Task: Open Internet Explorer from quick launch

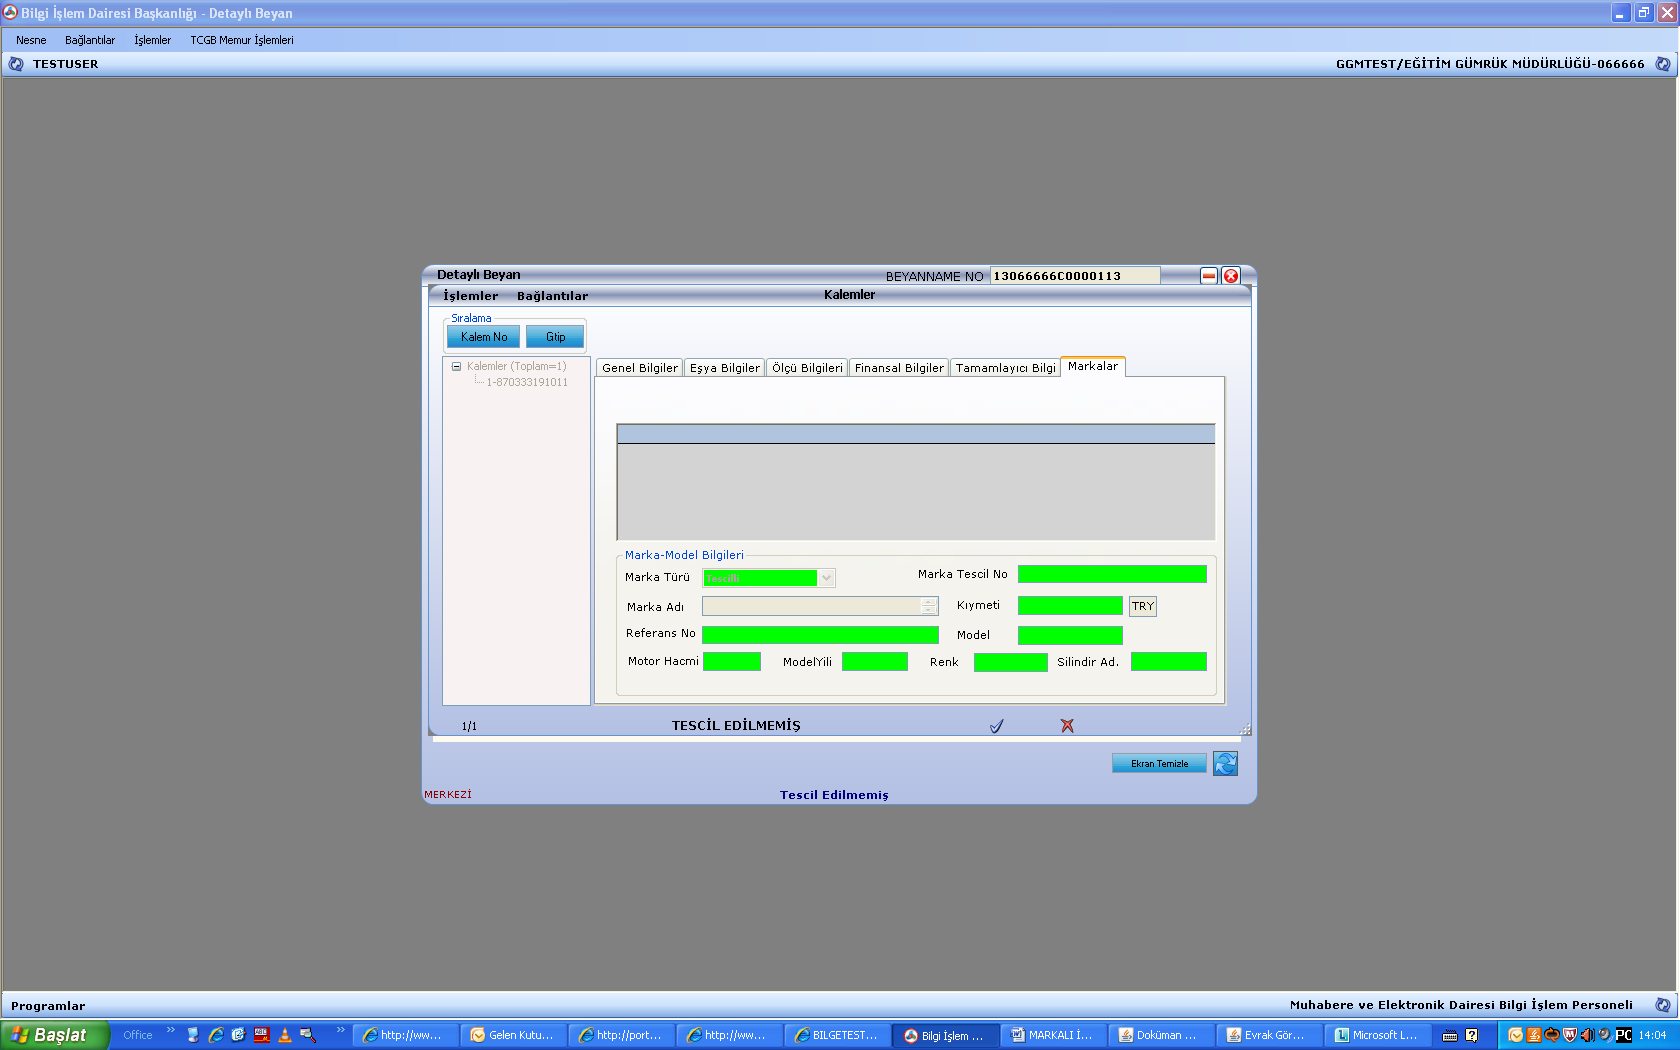Action: point(215,1035)
